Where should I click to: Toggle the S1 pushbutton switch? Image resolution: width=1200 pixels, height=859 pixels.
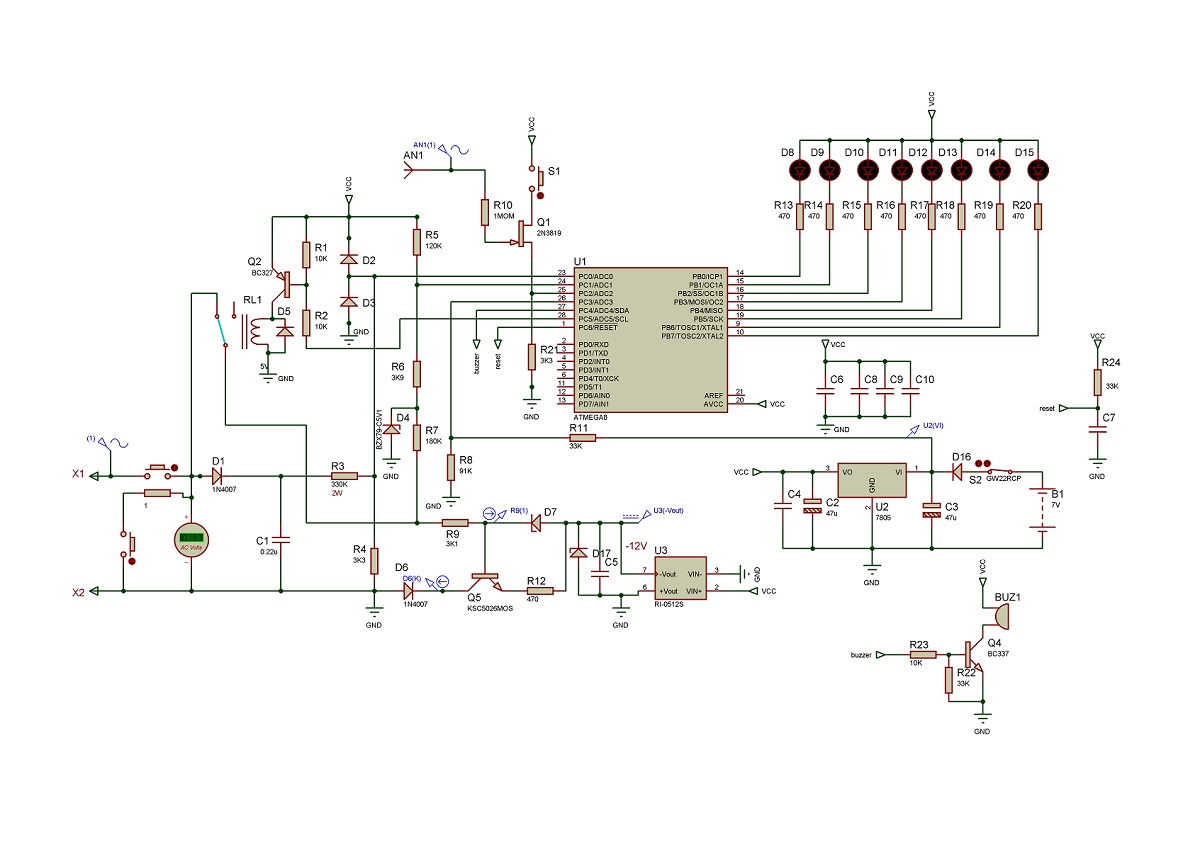(537, 178)
